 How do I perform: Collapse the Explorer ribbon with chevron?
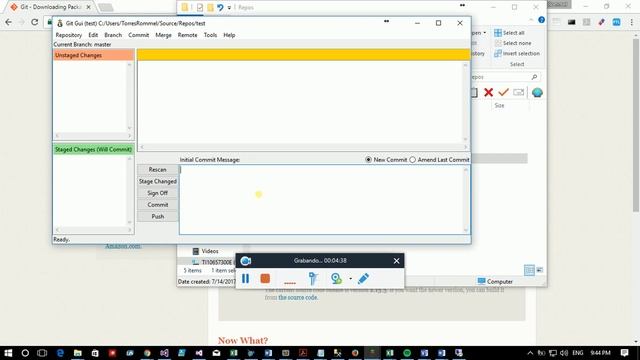pyautogui.click(x=531, y=20)
